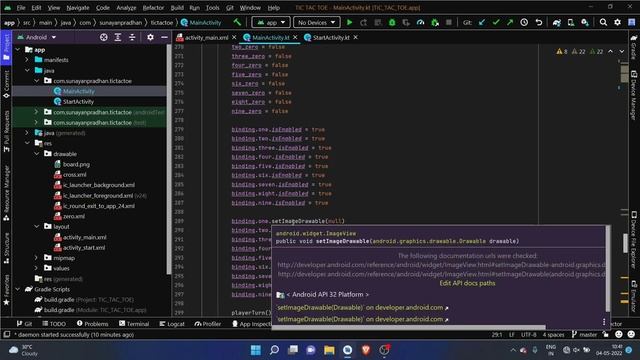The height and width of the screenshot is (360, 640).
Task: Collapse all in Project panel
Action: (x=132, y=37)
